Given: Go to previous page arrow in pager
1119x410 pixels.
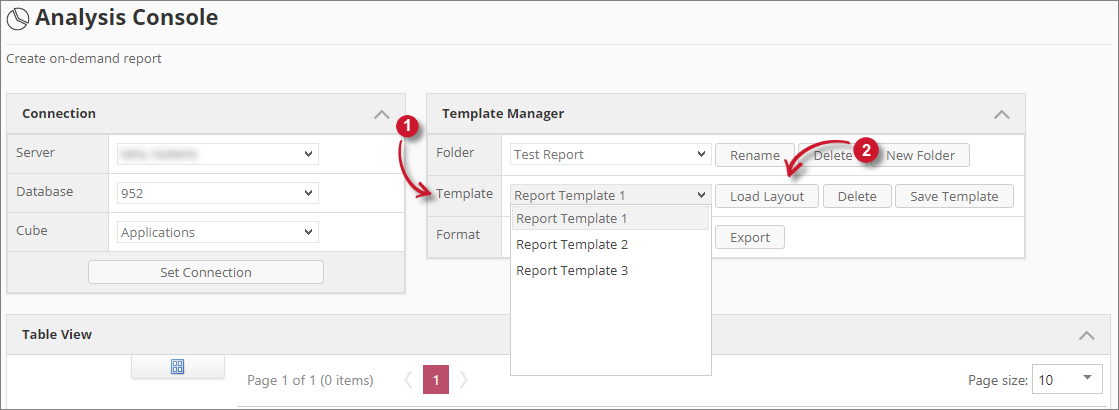Looking at the screenshot, I should 408,380.
